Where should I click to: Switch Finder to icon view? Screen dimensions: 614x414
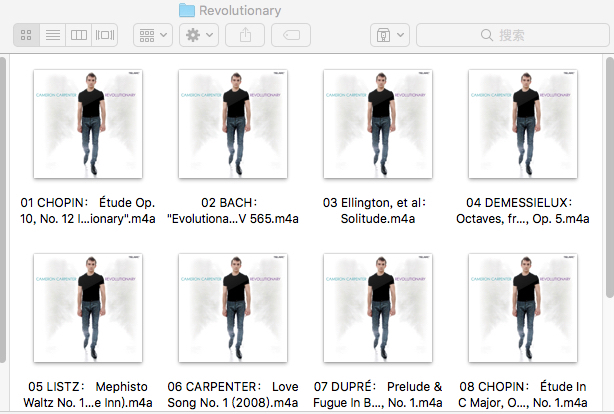pyautogui.click(x=26, y=35)
